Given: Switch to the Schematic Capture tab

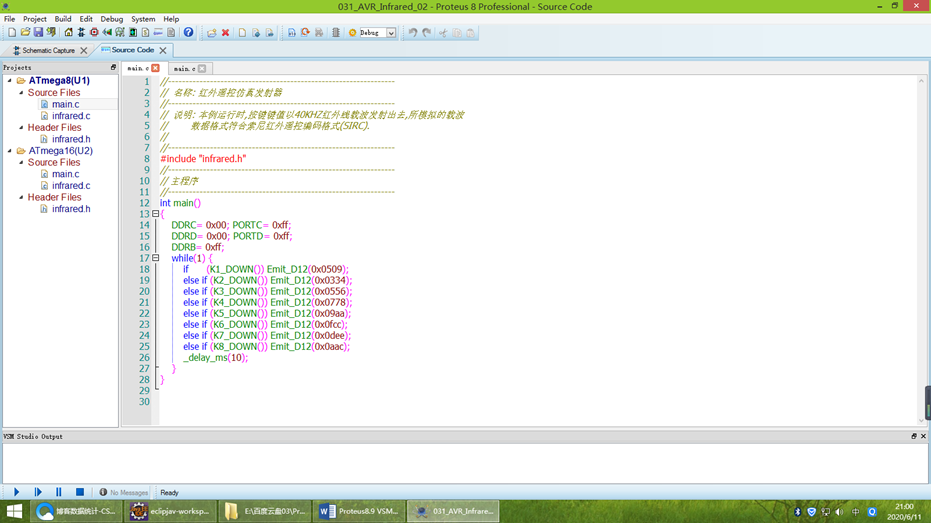Looking at the screenshot, I should [48, 50].
